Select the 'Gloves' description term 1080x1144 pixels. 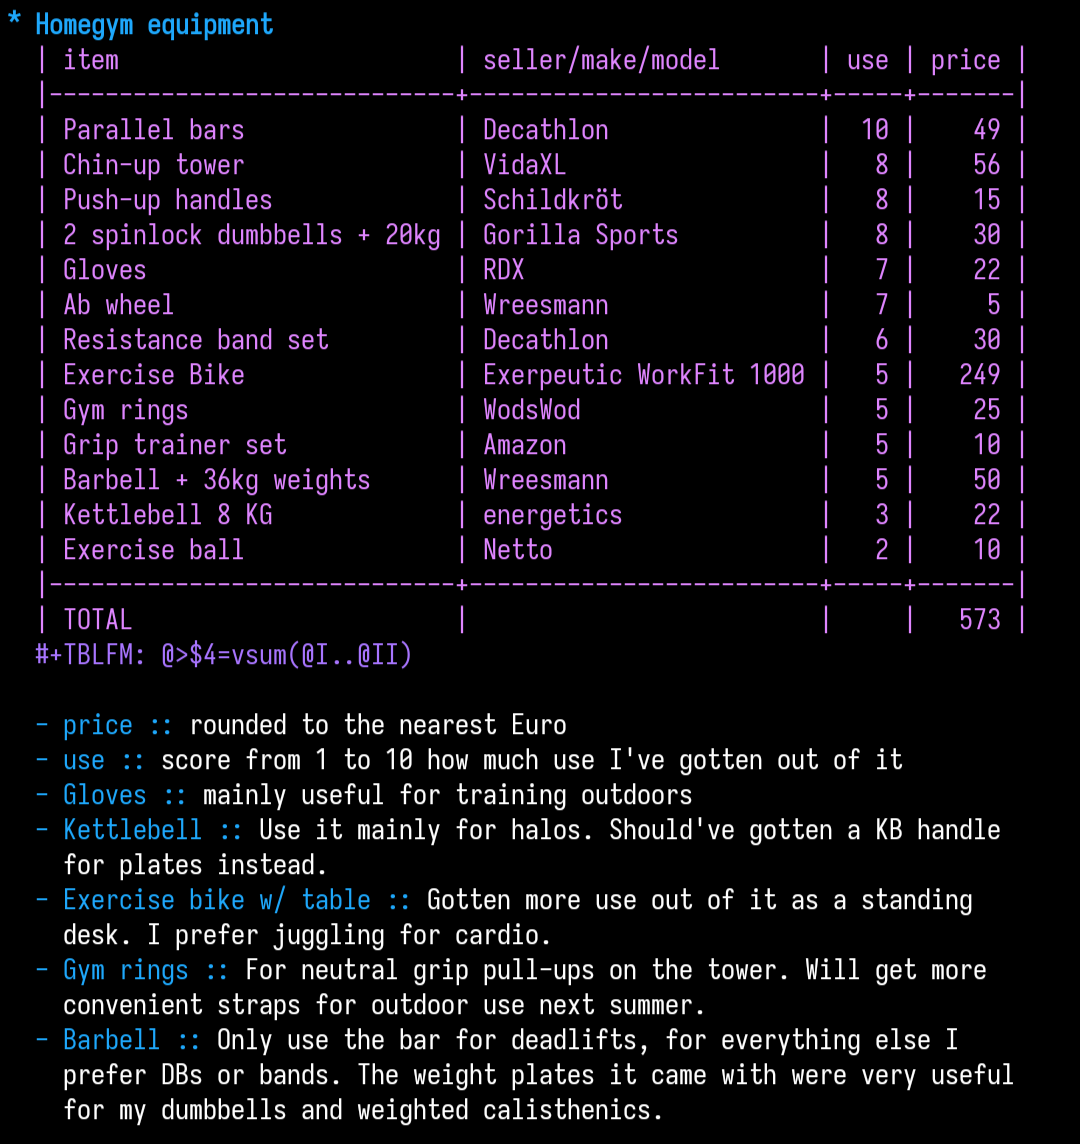coord(104,795)
